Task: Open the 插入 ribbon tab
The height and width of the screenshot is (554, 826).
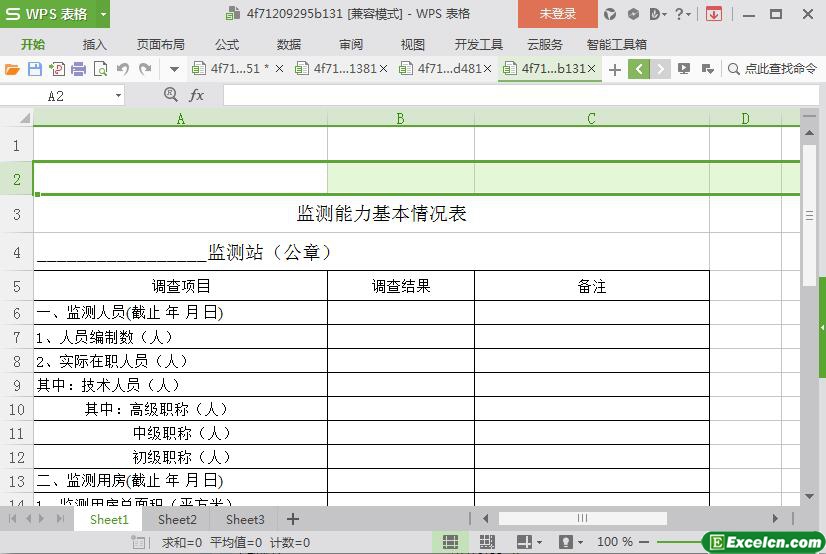Action: (95, 44)
